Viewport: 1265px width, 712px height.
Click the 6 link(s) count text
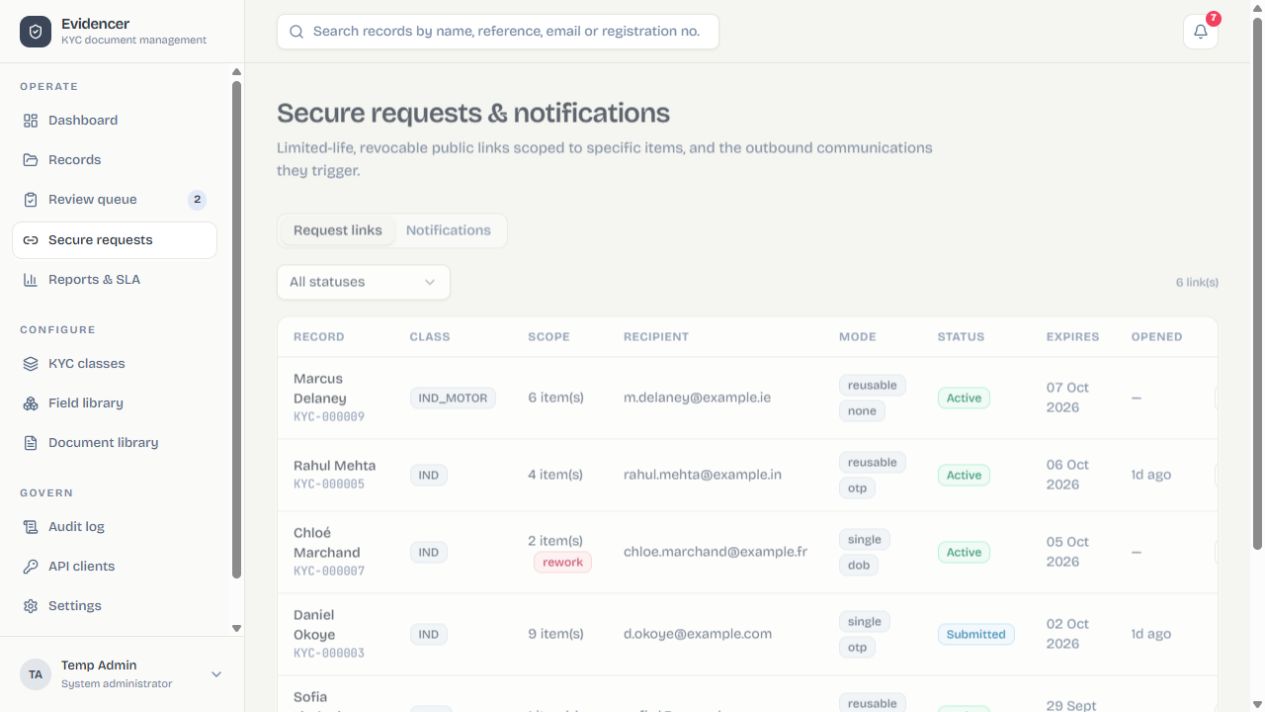1197,283
